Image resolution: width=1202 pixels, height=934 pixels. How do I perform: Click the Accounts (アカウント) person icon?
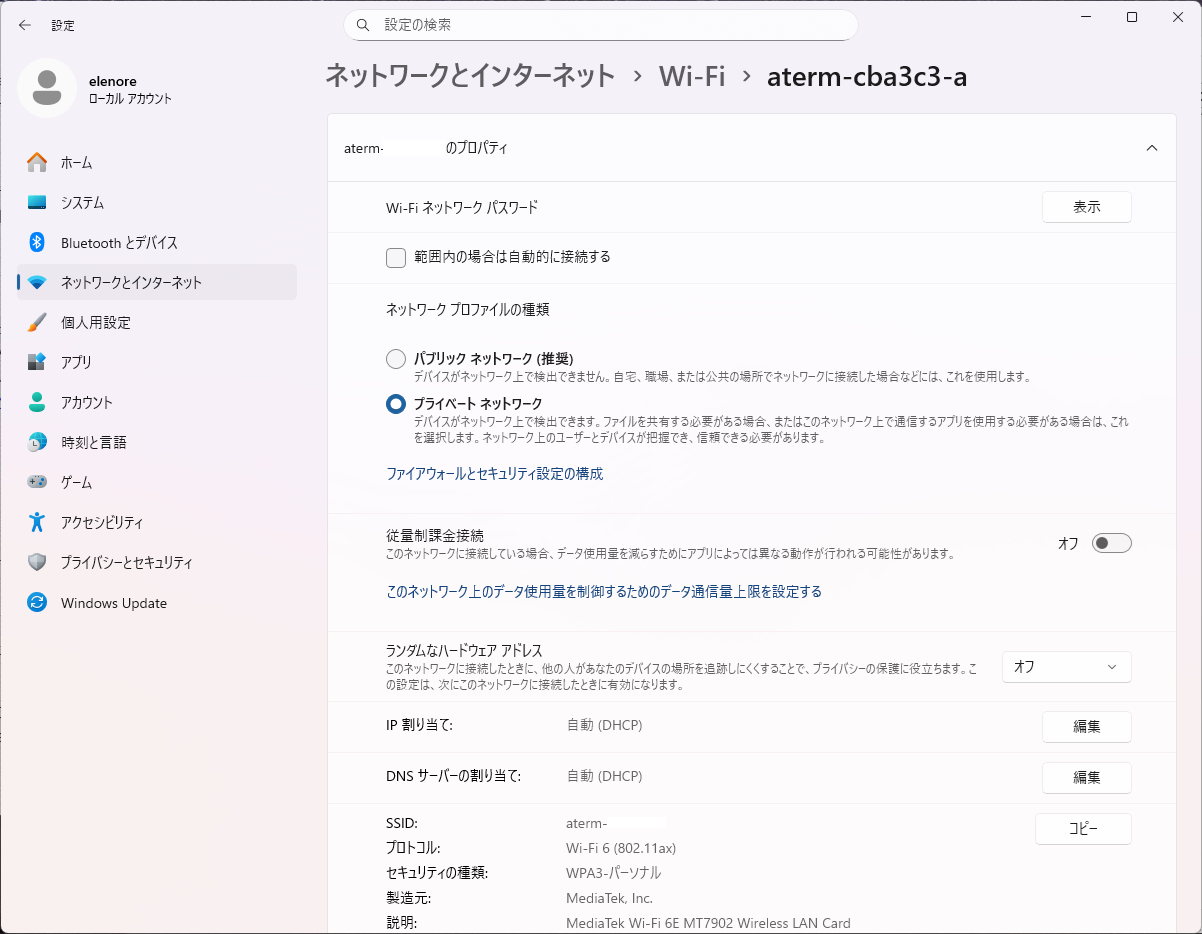click(x=37, y=402)
